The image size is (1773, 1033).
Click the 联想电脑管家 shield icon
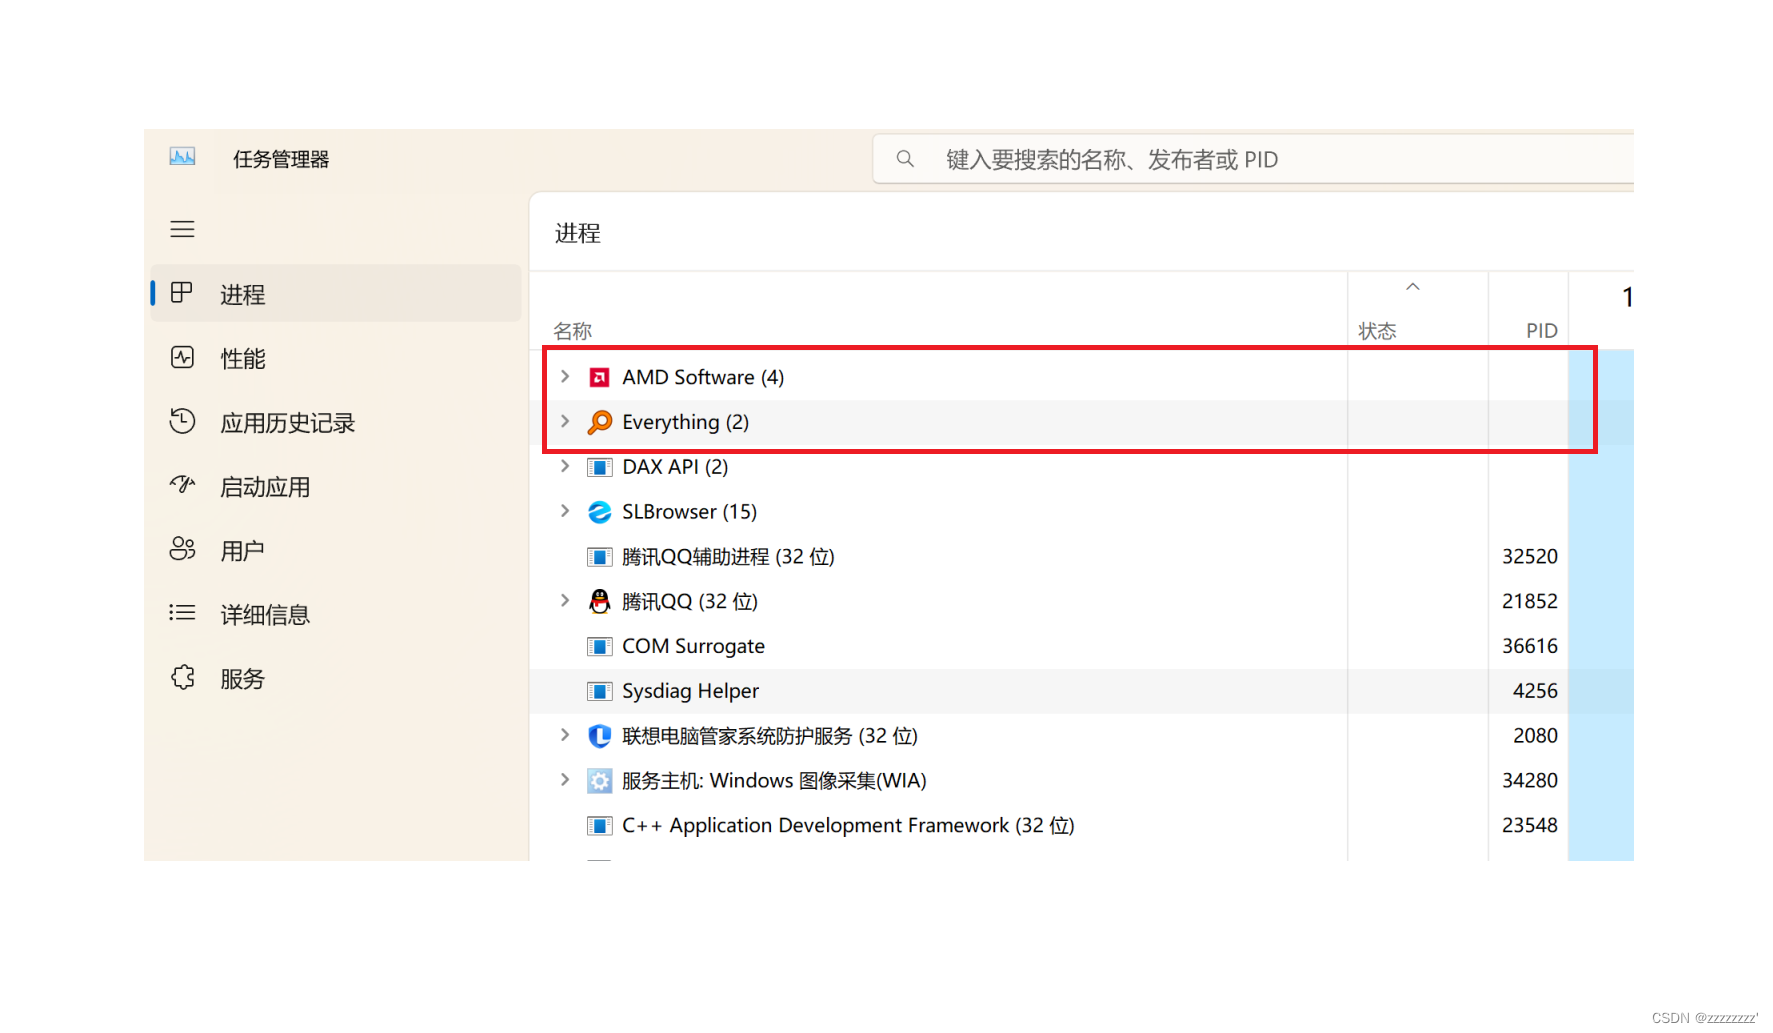click(x=599, y=736)
